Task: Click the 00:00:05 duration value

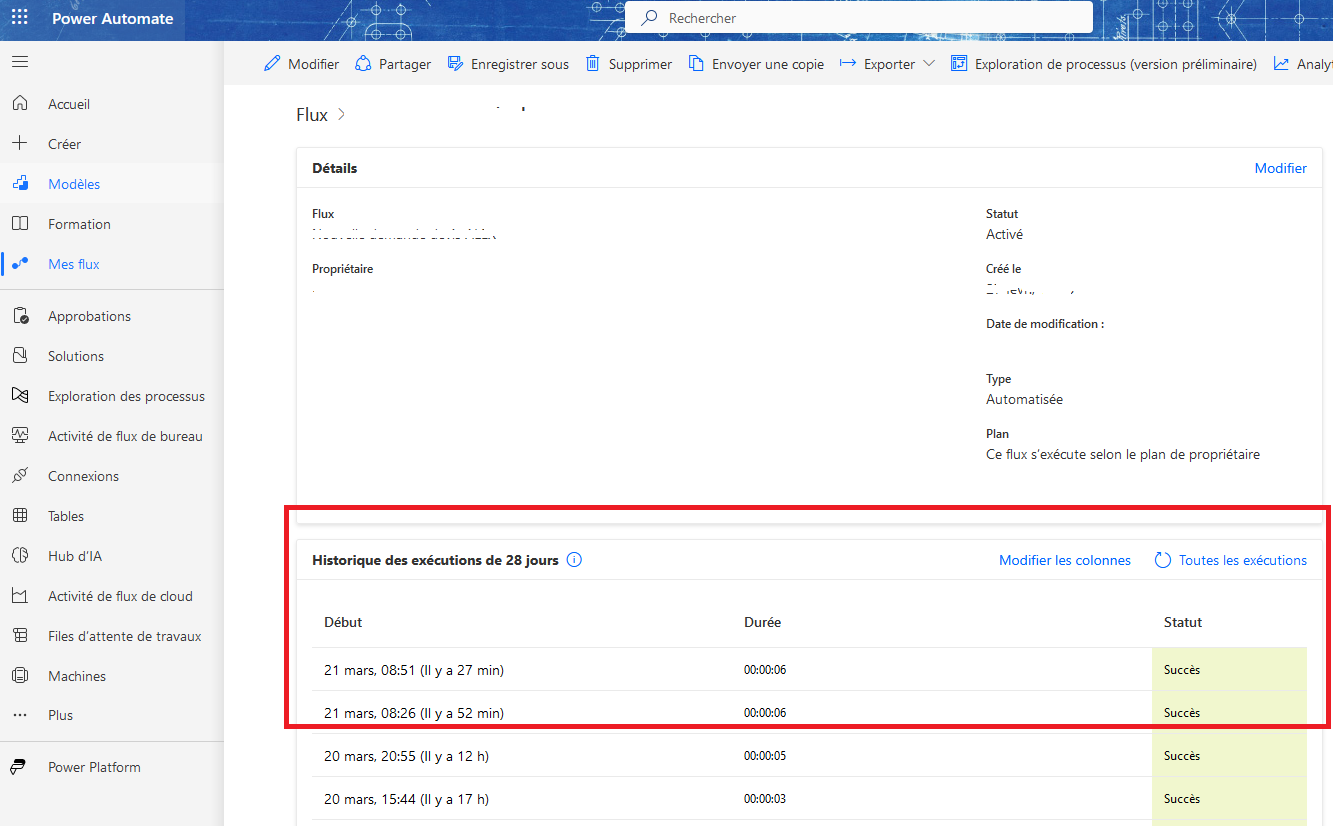Action: (x=765, y=755)
